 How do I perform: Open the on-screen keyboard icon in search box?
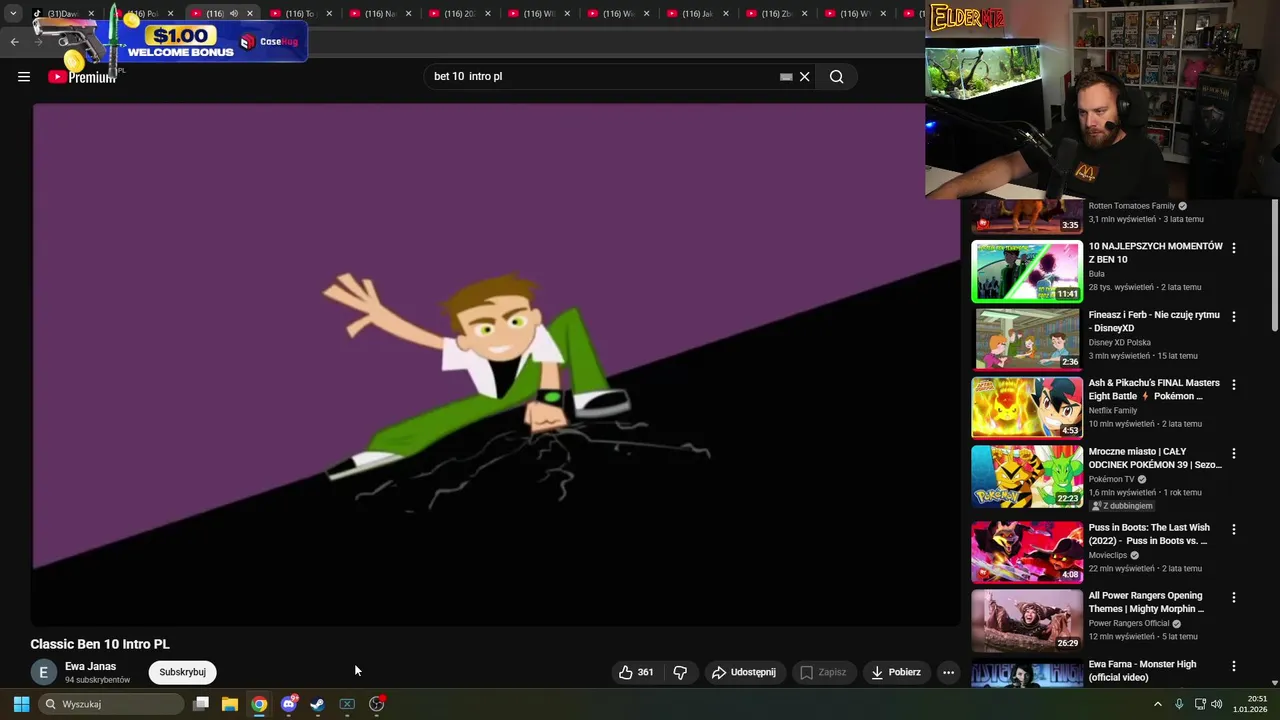tap(786, 77)
